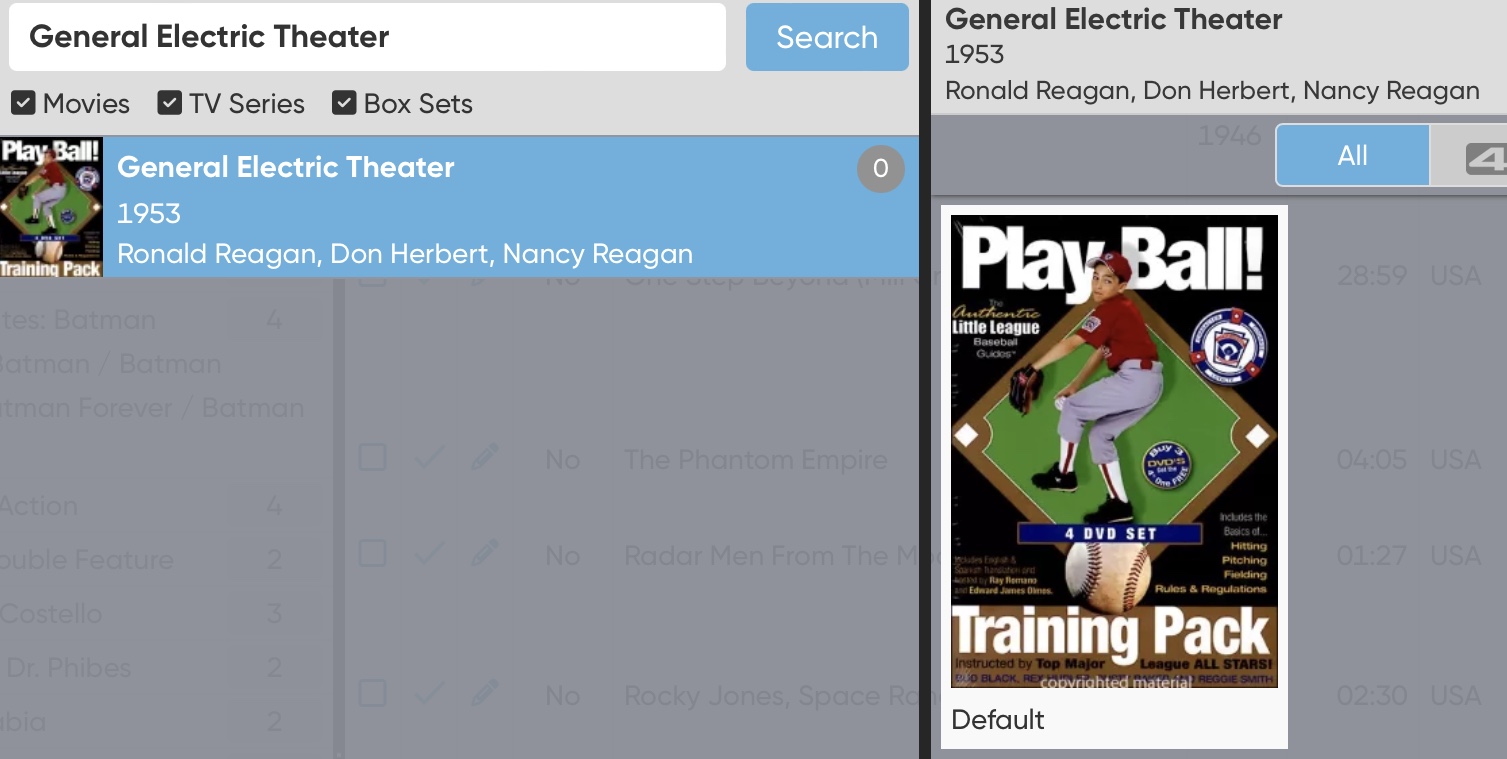Click the search text input field
Viewport: 1507px width, 759px height.
click(367, 37)
